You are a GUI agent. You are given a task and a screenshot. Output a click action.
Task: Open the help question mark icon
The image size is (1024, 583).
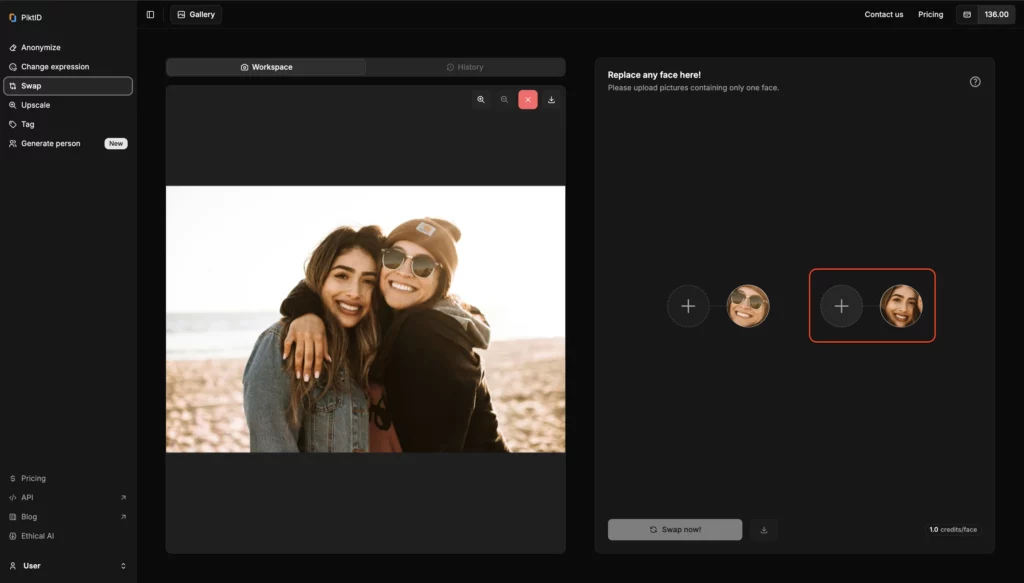click(x=975, y=82)
